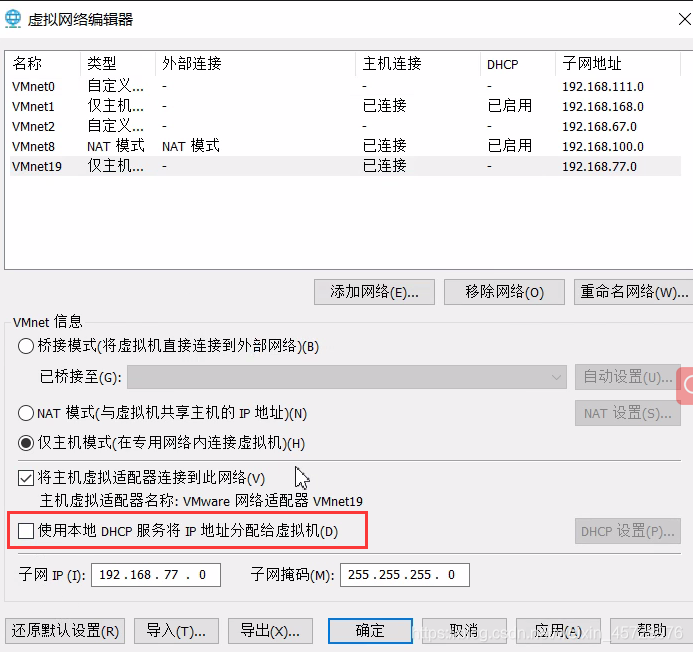Click the 导入(T)... button
This screenshot has width=693, height=652.
click(x=176, y=631)
